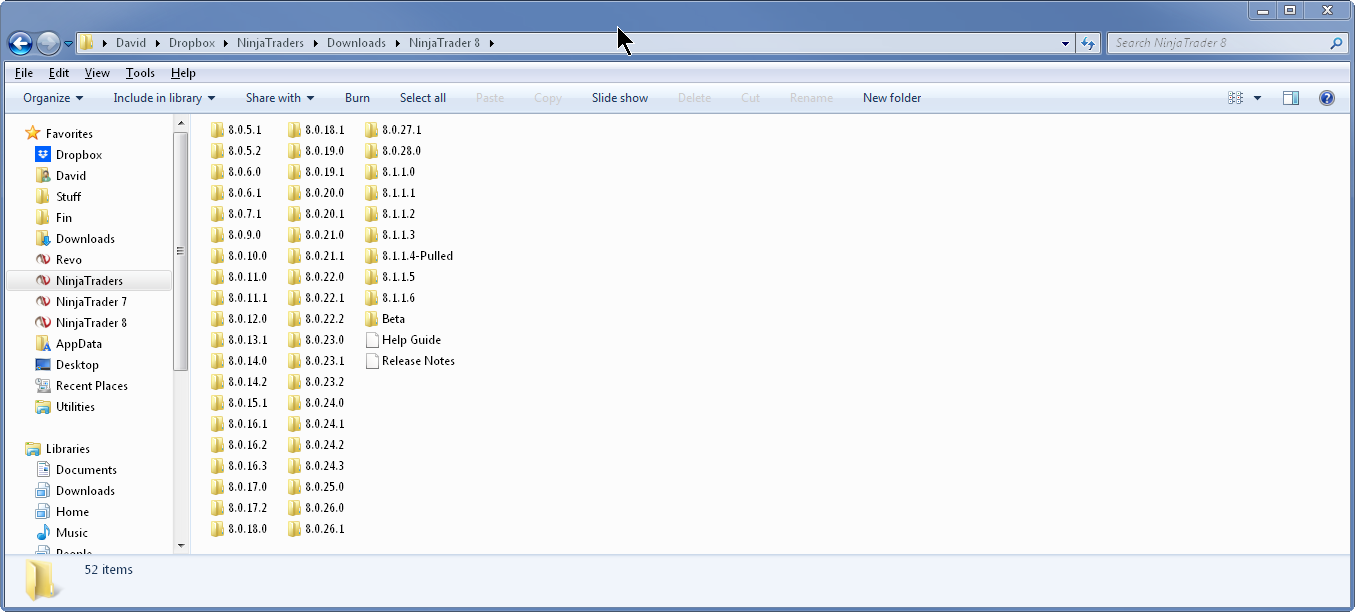The width and height of the screenshot is (1355, 612).
Task: Open the Edit menu
Action: point(59,73)
